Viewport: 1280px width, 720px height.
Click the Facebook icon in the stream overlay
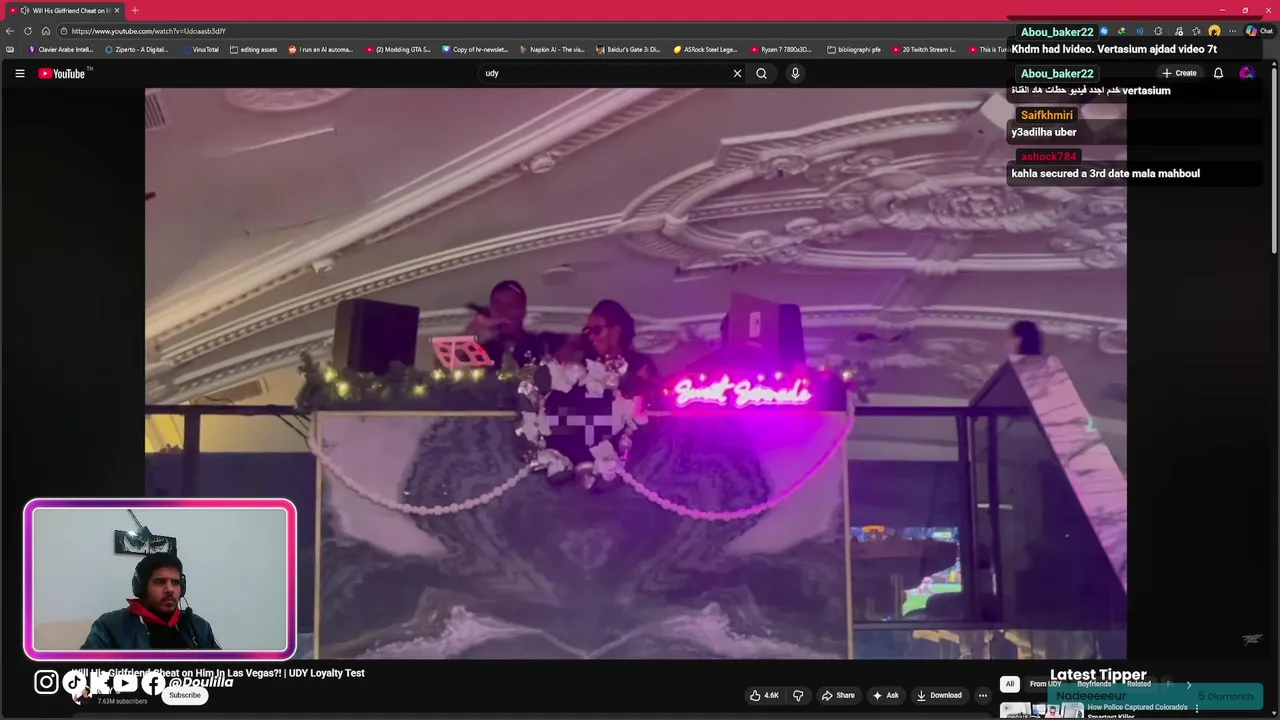tap(152, 683)
